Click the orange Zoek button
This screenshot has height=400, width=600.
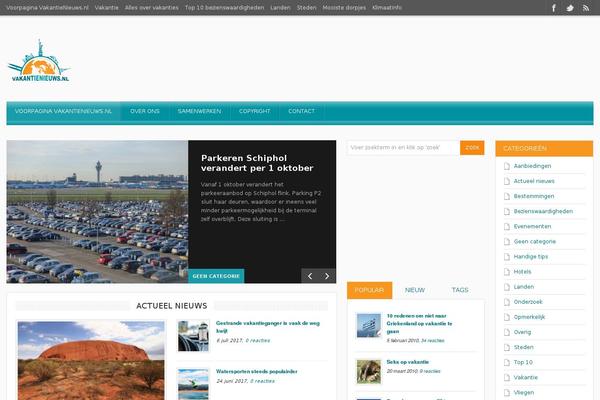click(472, 147)
